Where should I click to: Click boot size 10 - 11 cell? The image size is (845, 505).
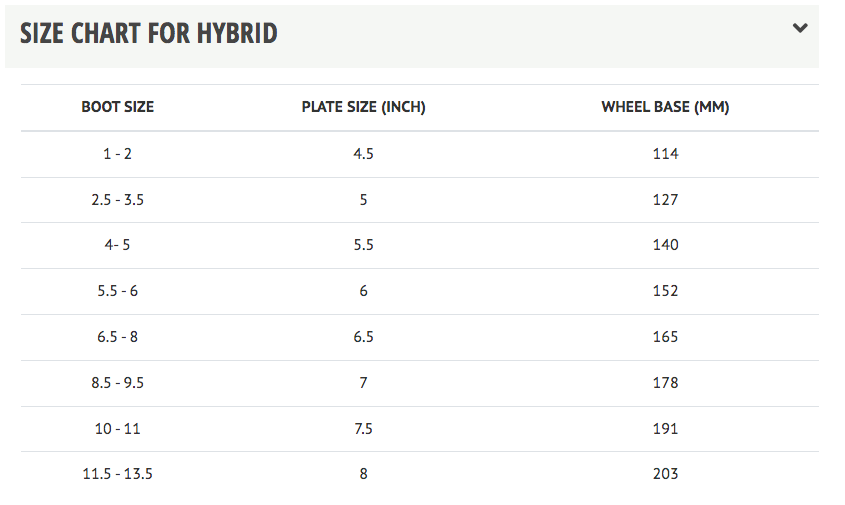117,428
